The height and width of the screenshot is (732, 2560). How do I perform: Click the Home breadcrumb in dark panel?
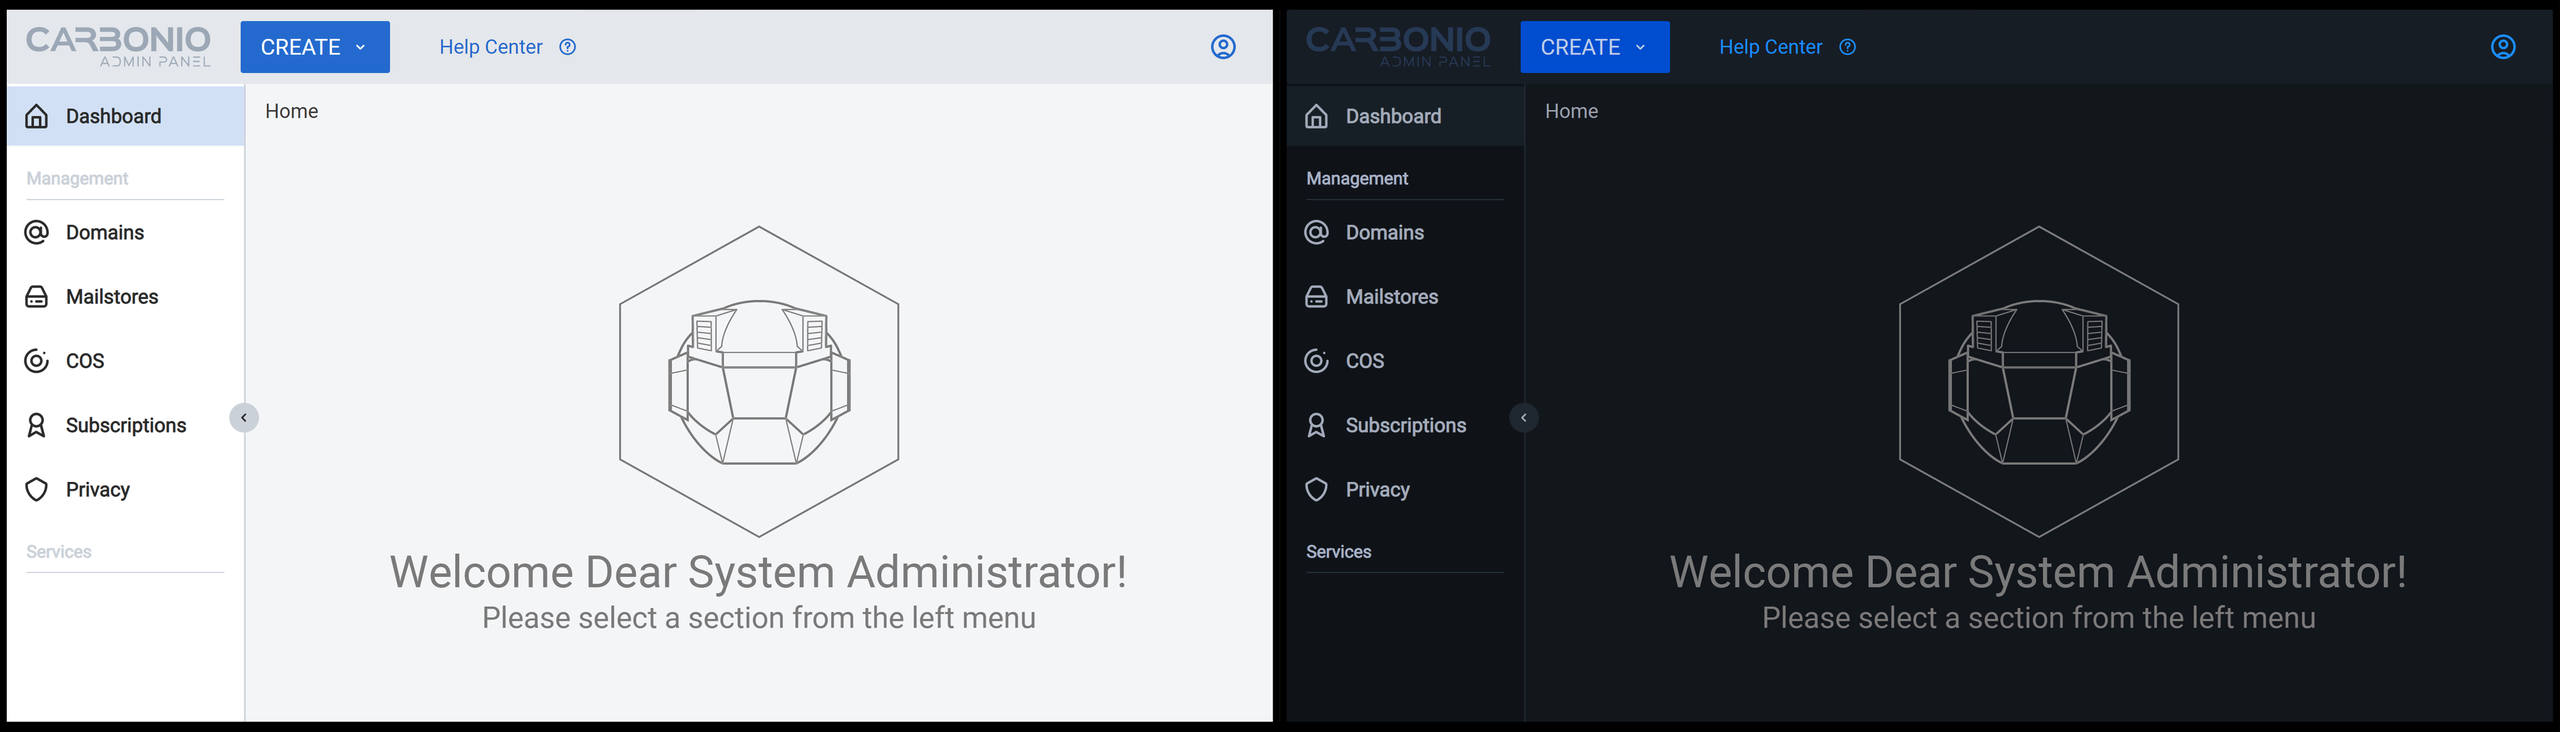point(1571,111)
